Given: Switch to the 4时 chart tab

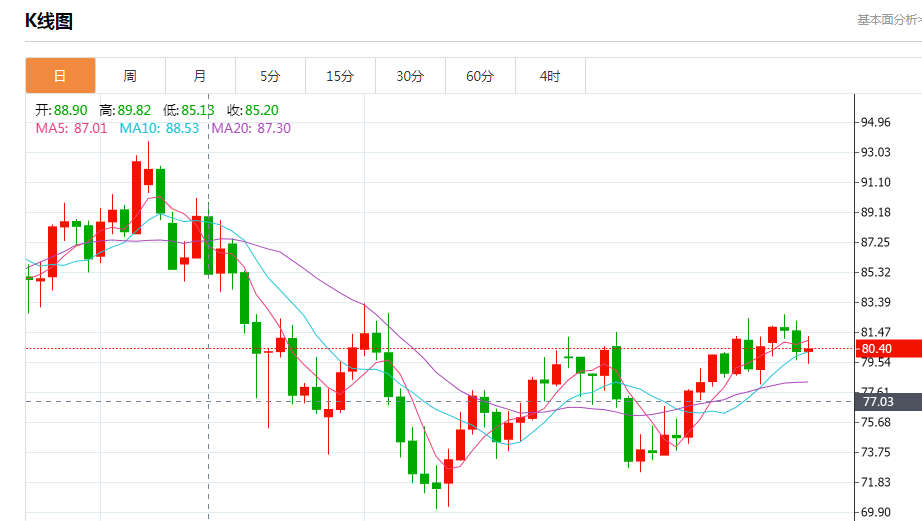Looking at the screenshot, I should pyautogui.click(x=550, y=76).
